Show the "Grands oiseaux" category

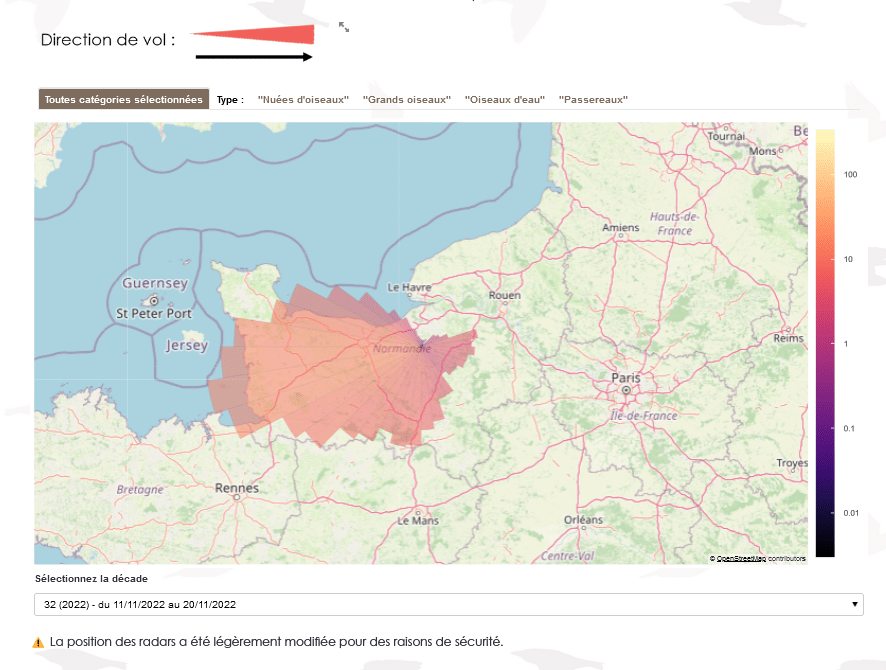(x=406, y=100)
